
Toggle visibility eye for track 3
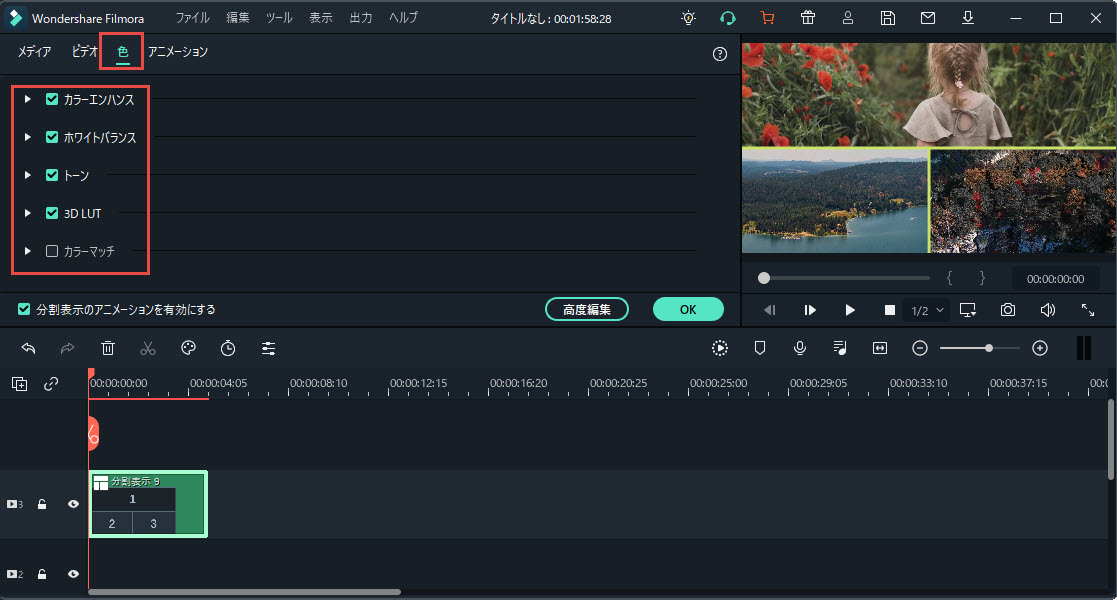[x=73, y=504]
